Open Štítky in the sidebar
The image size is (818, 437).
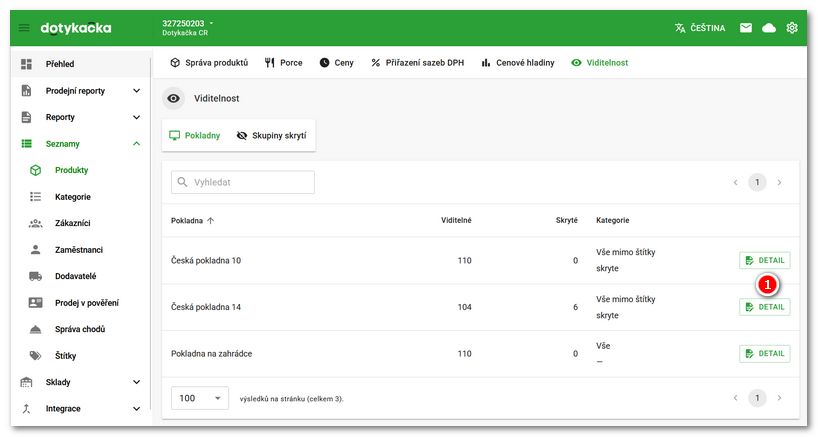tap(80, 356)
